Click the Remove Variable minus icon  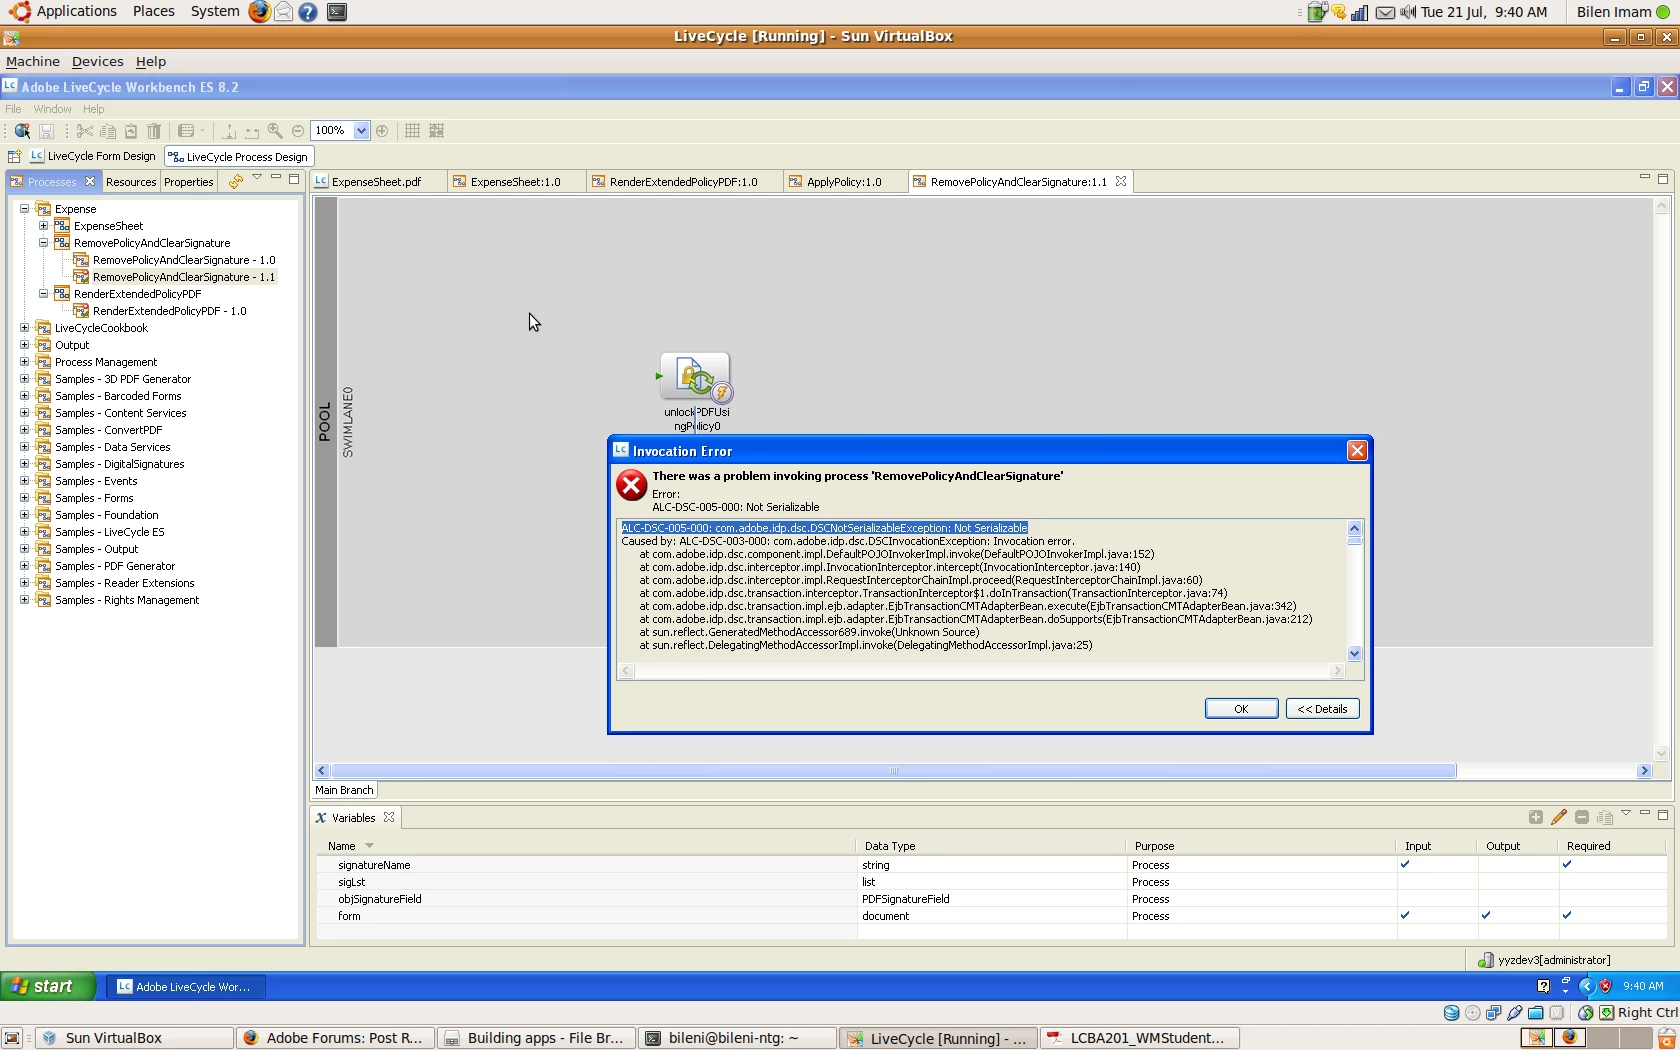(1582, 817)
